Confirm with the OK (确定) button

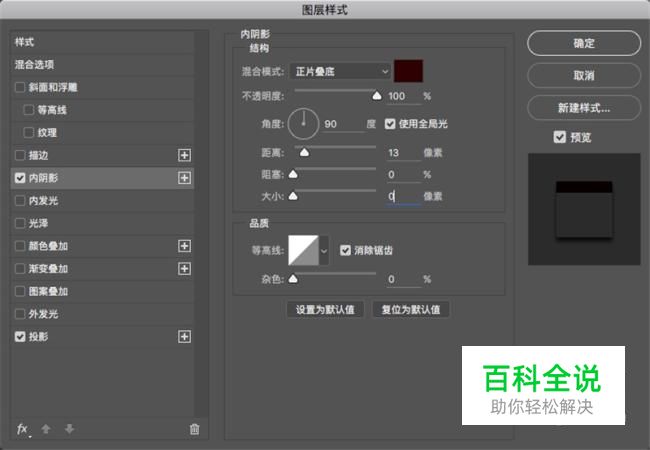pos(584,43)
